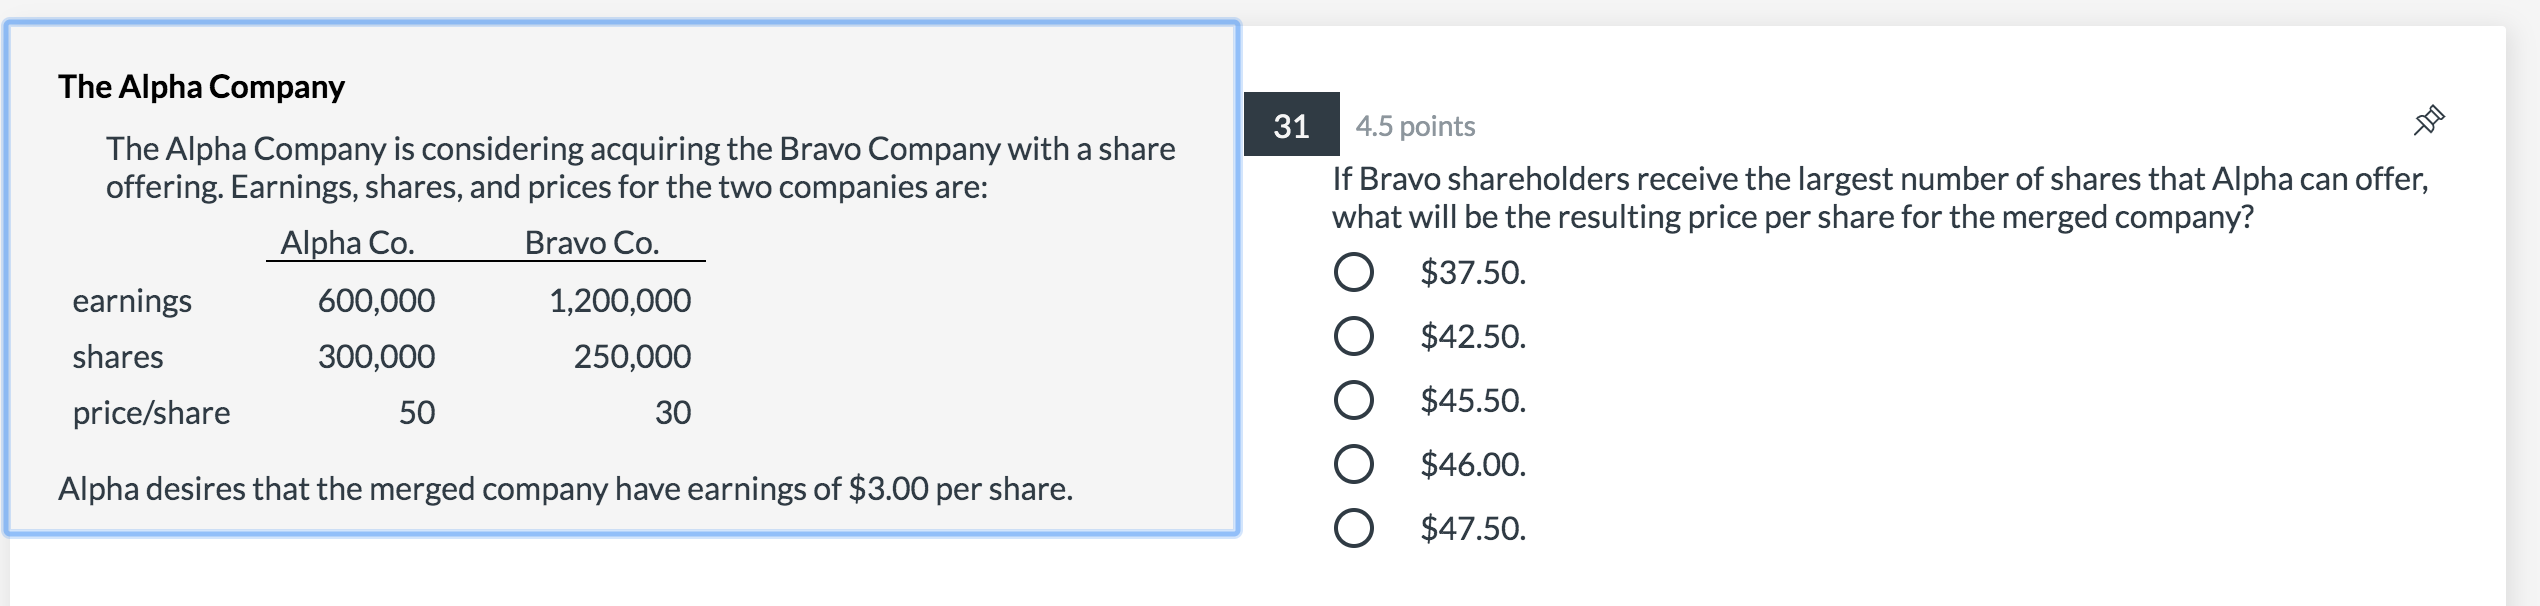Click Bravo price per share 30
Viewport: 2540px width, 606px height.
(x=673, y=412)
